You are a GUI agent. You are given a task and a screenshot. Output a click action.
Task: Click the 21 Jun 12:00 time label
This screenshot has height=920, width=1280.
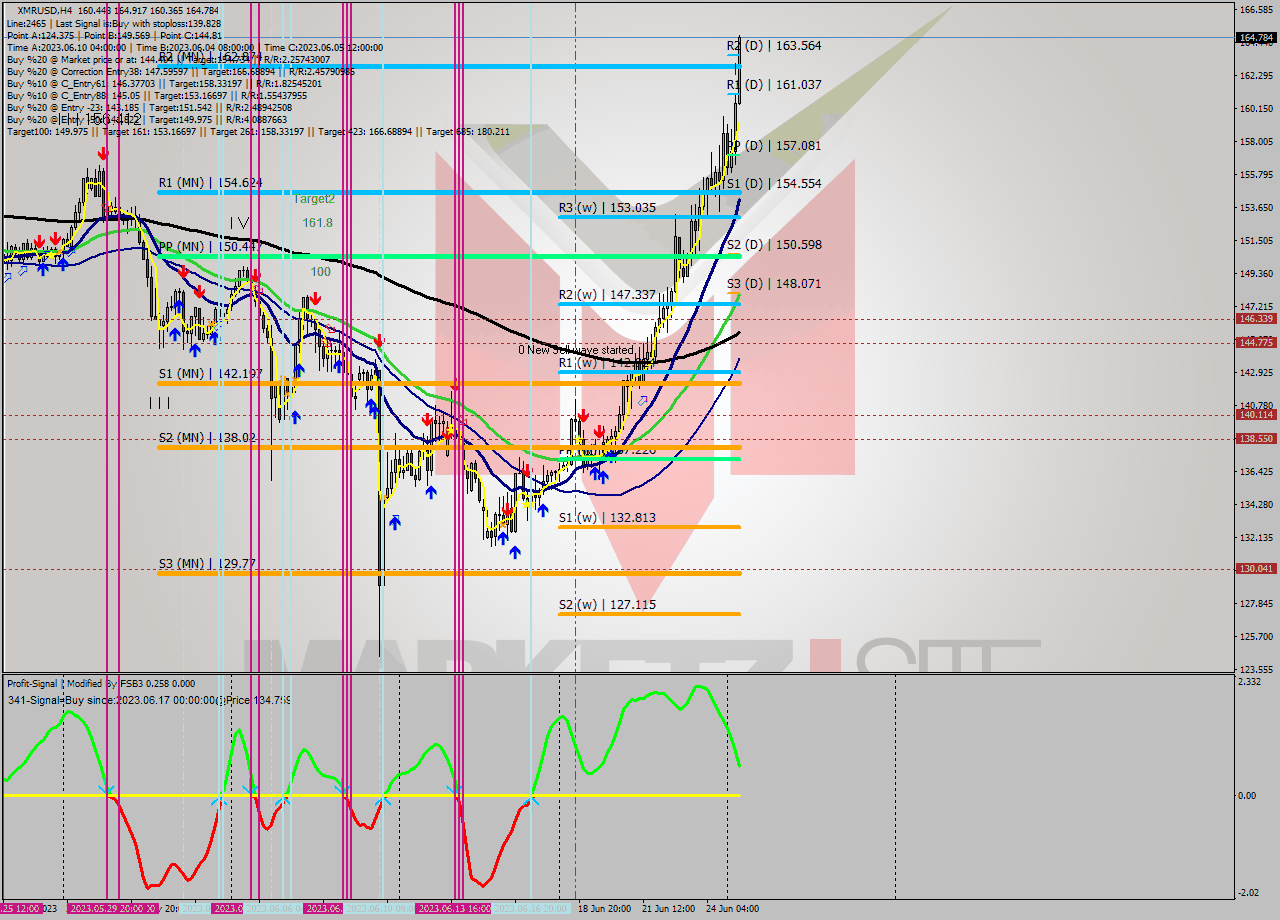click(669, 909)
